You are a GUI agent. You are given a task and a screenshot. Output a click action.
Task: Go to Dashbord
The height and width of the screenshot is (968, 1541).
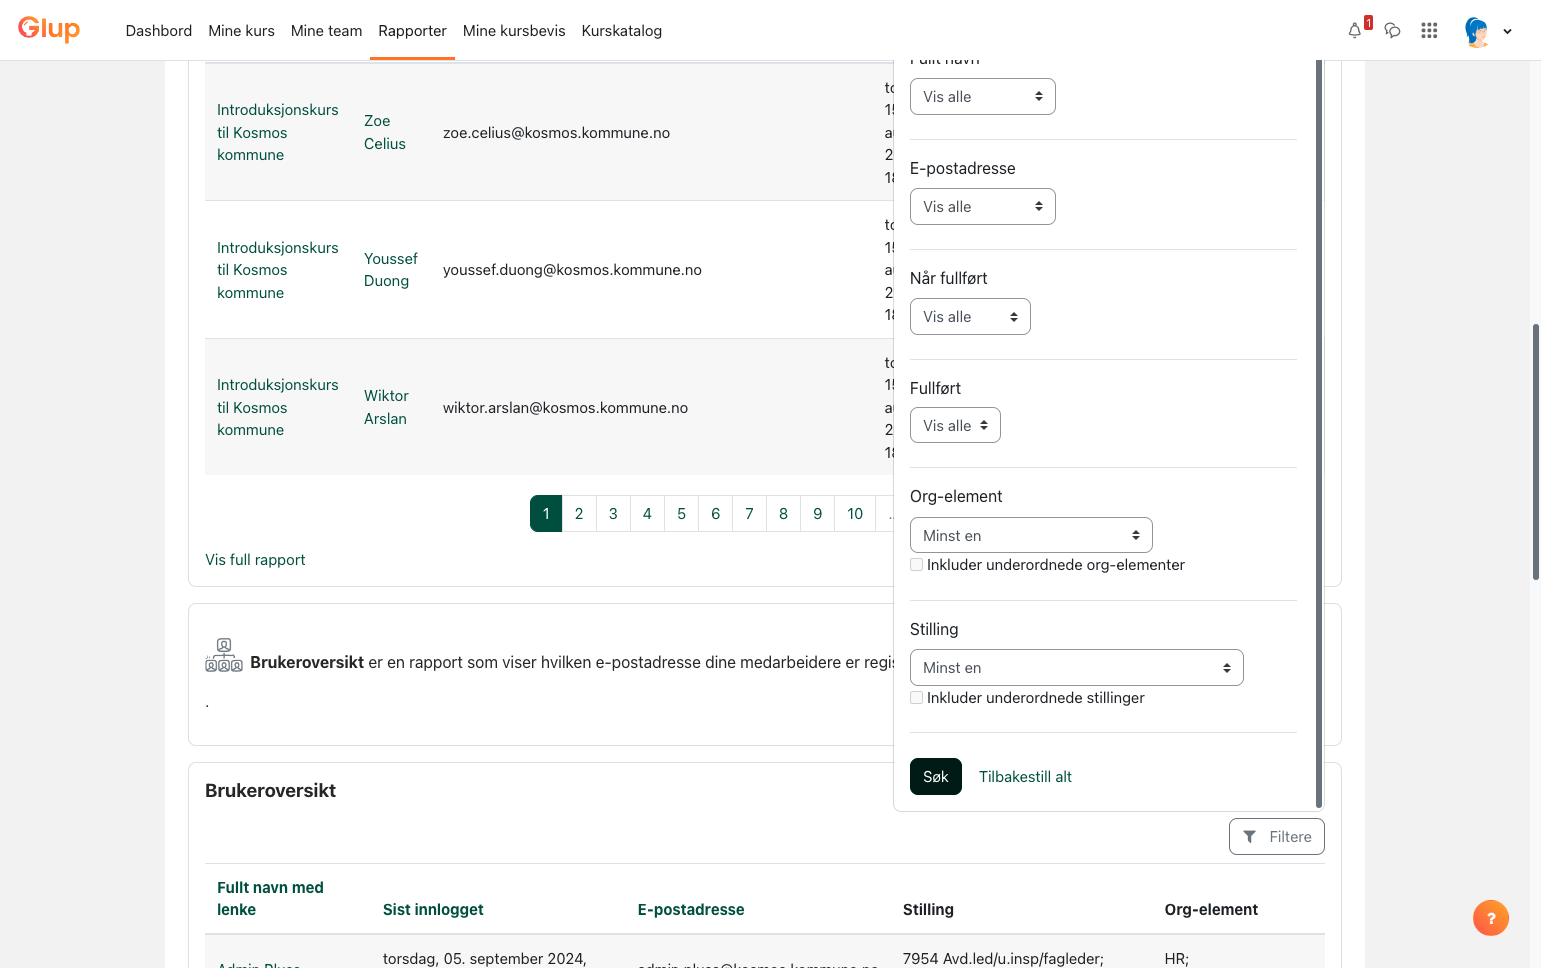tap(159, 31)
